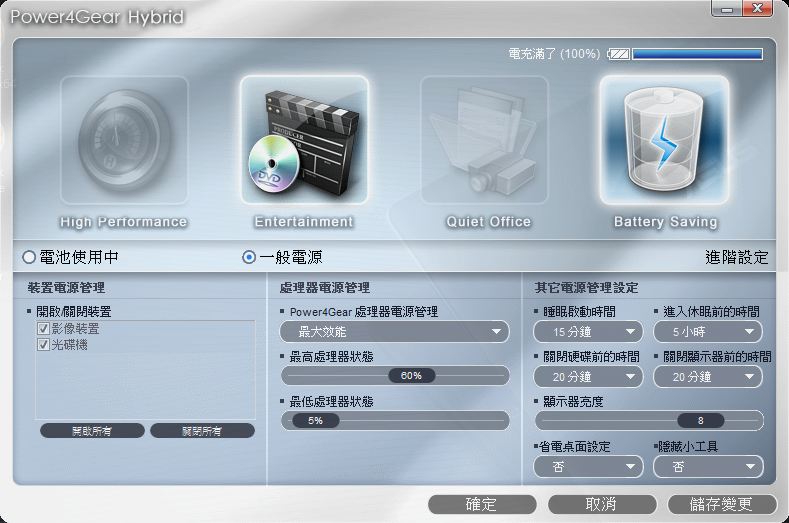Choose the Entertainment clapperboard icon
The width and height of the screenshot is (789, 523).
(x=304, y=141)
